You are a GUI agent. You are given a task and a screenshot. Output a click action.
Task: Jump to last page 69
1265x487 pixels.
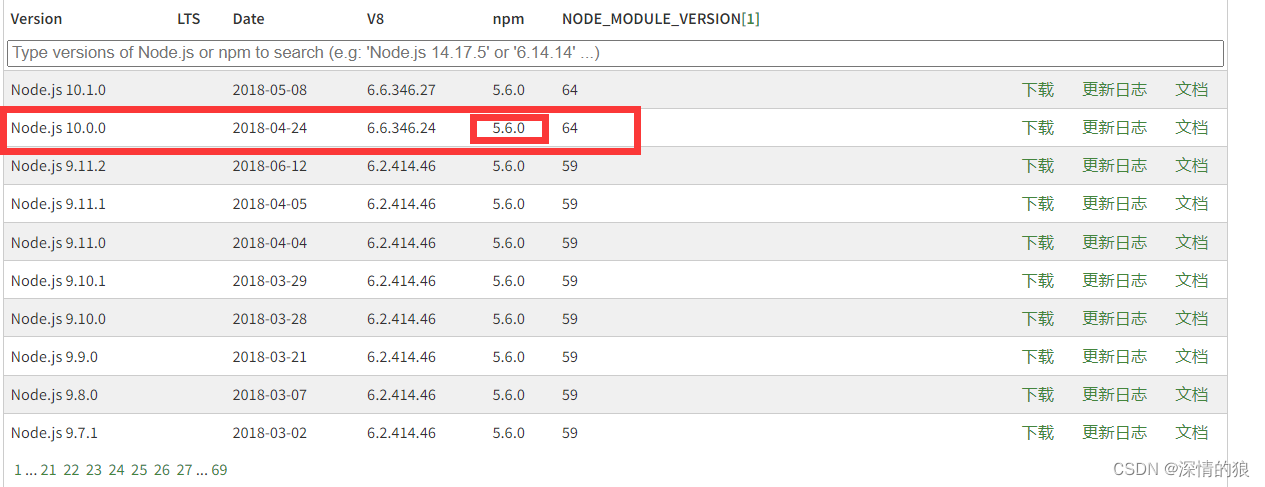pyautogui.click(x=219, y=470)
